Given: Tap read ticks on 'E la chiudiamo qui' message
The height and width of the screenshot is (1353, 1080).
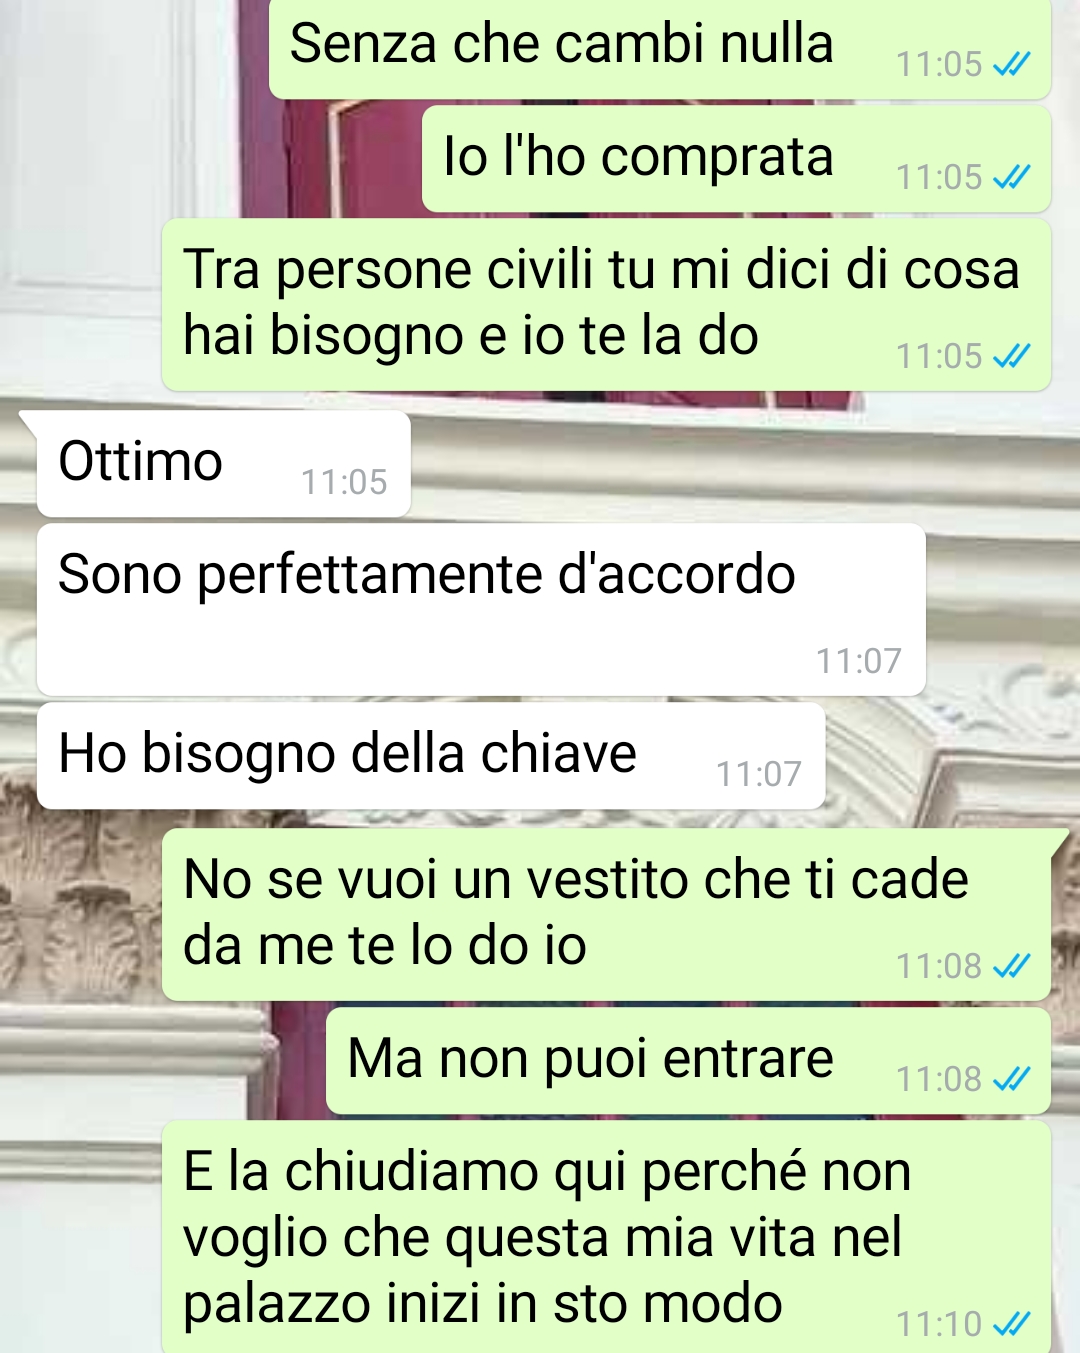Looking at the screenshot, I should point(1011,1324).
